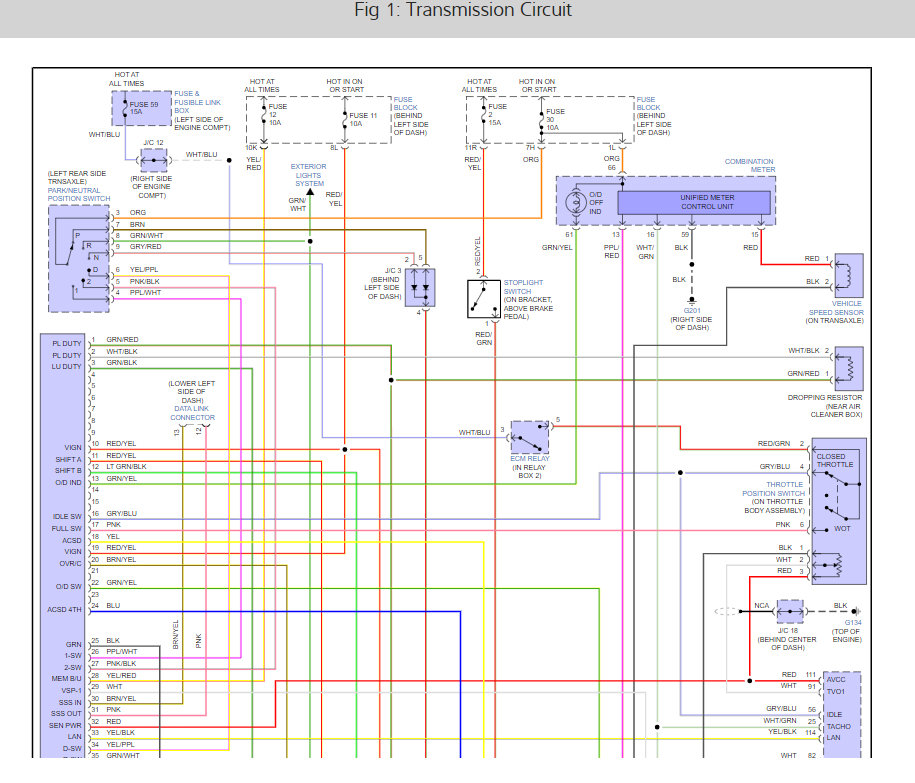Open the Data Link Connector link

pyautogui.click(x=193, y=413)
